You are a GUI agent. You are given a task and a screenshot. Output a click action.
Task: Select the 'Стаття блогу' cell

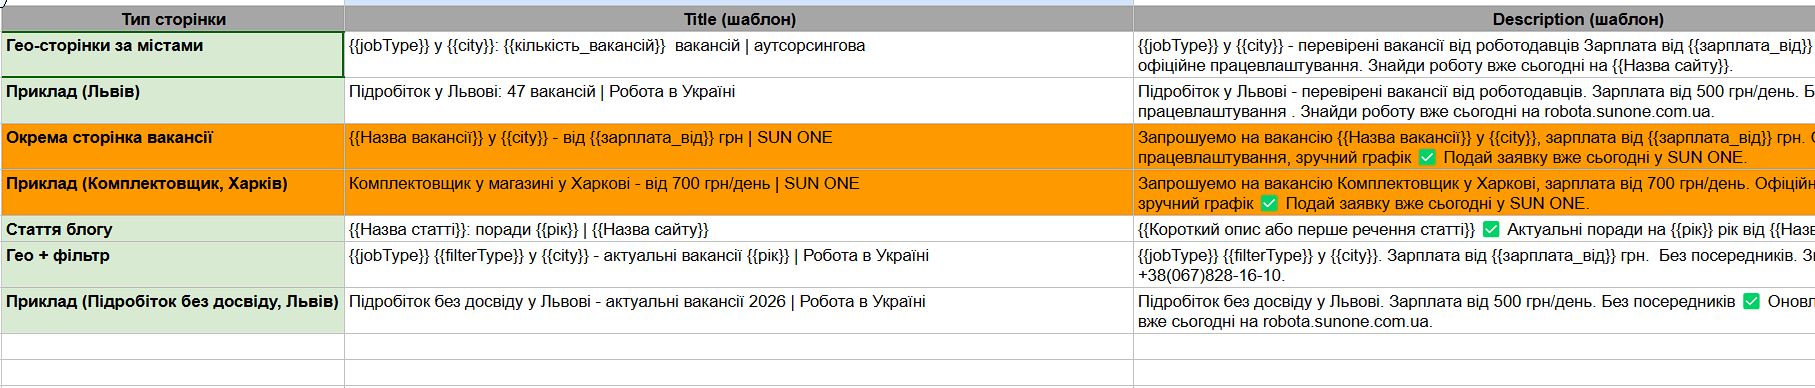click(x=173, y=229)
